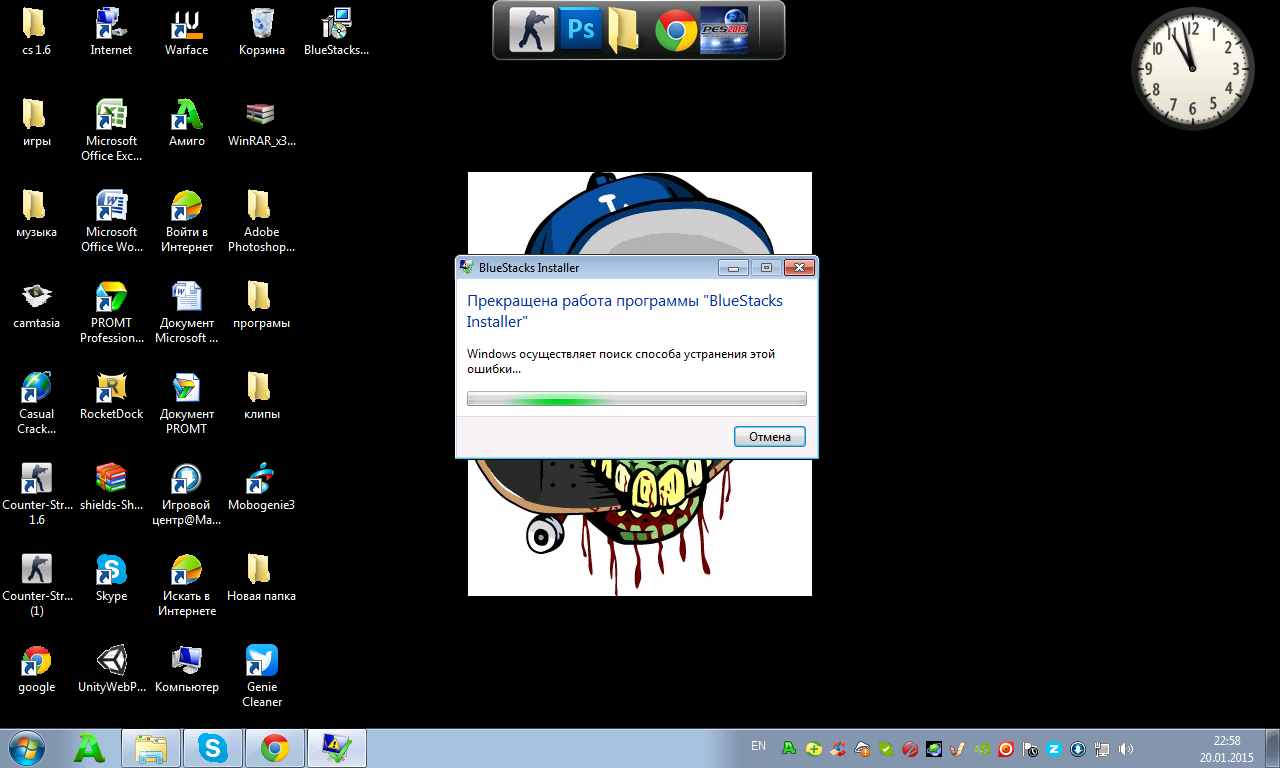Select the игры folder on desktop

(x=36, y=123)
